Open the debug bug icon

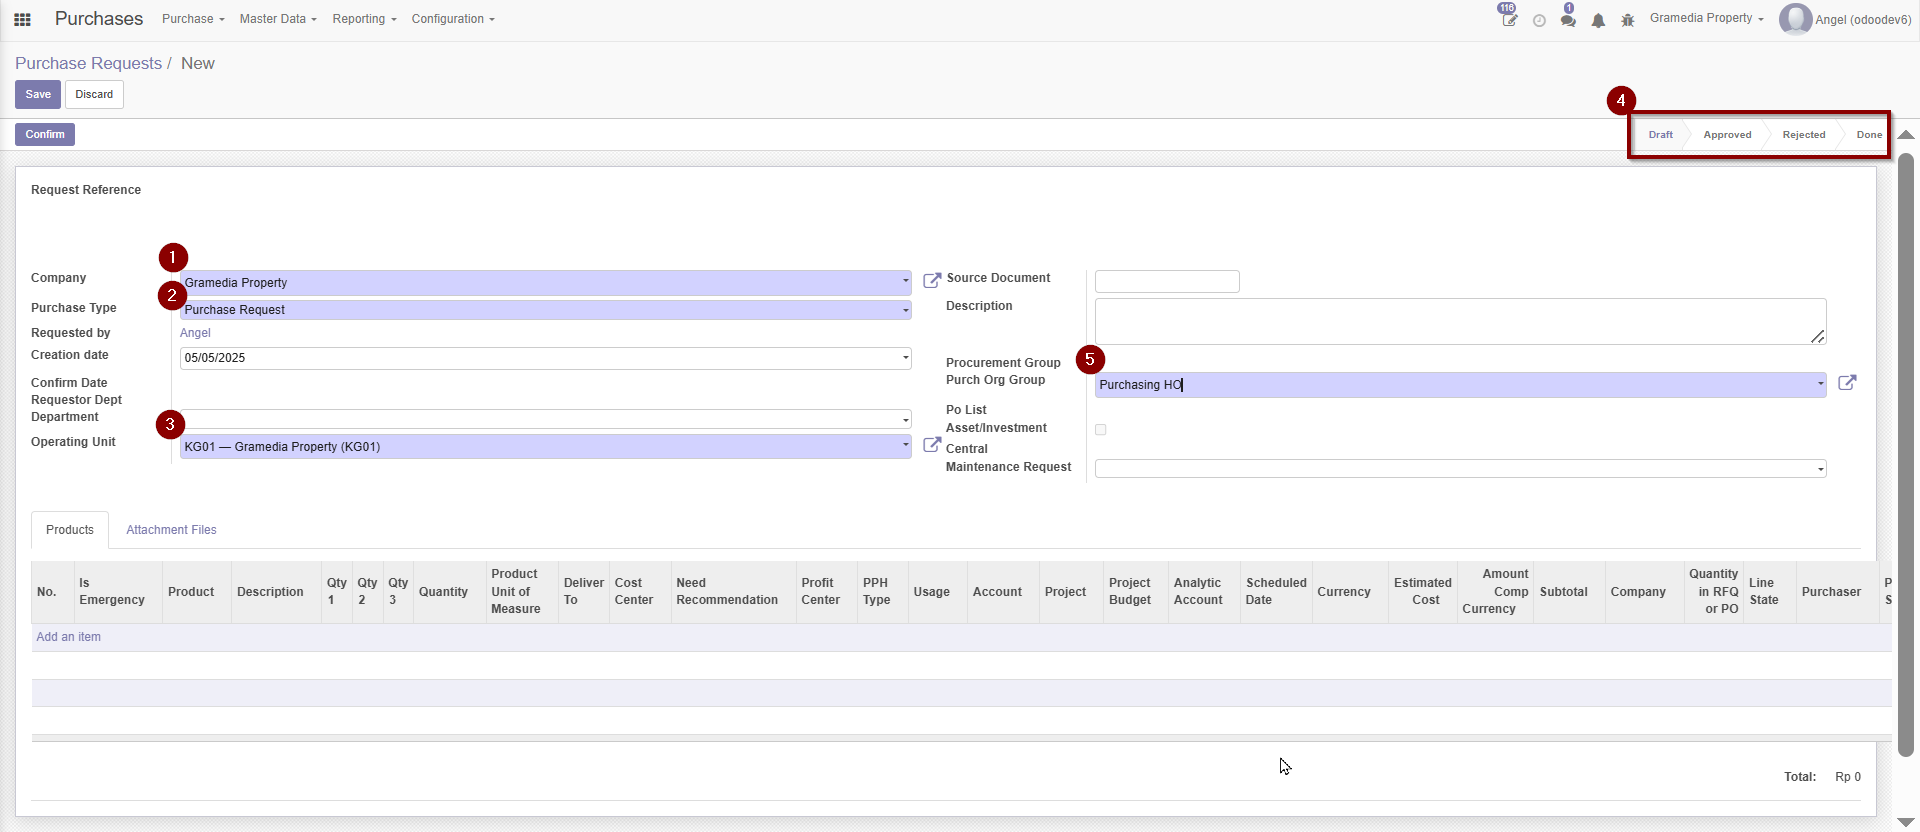1628,20
